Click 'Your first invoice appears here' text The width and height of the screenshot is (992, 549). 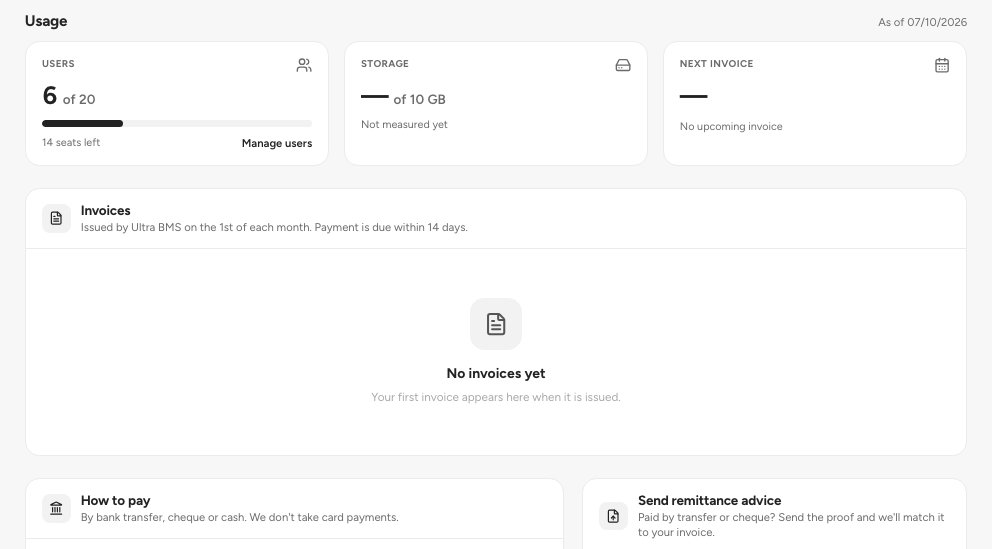coord(496,397)
